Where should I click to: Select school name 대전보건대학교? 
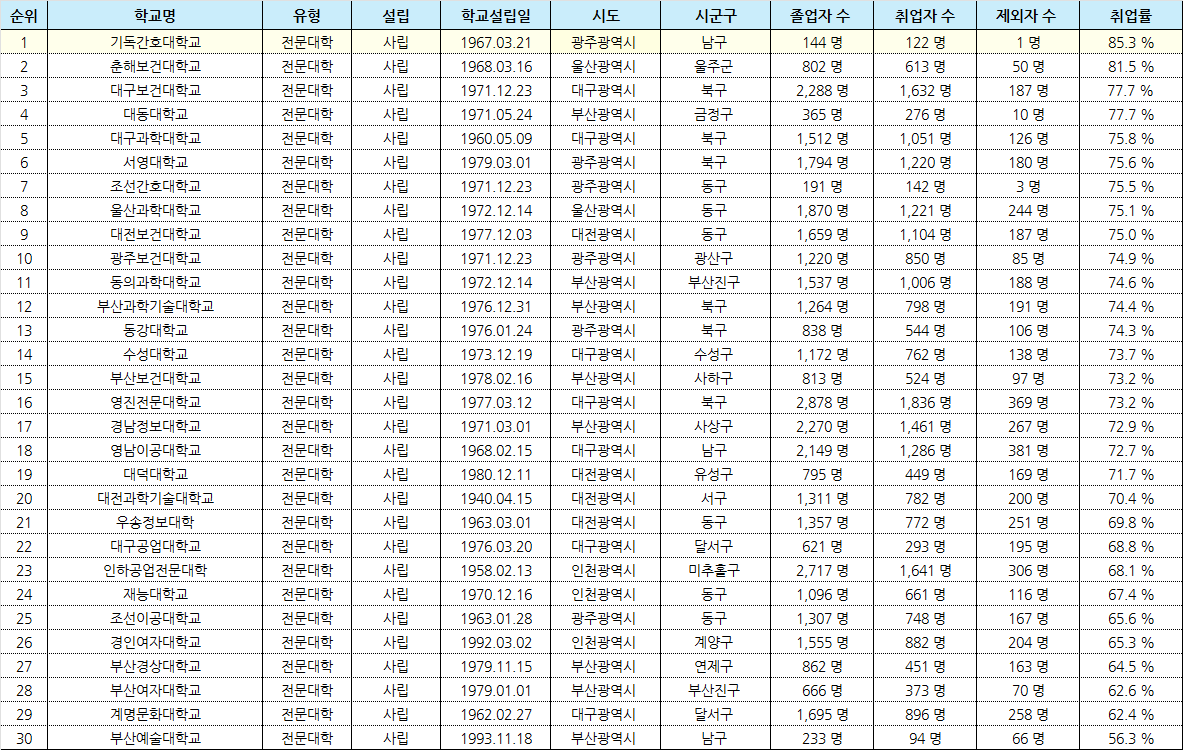pos(155,235)
